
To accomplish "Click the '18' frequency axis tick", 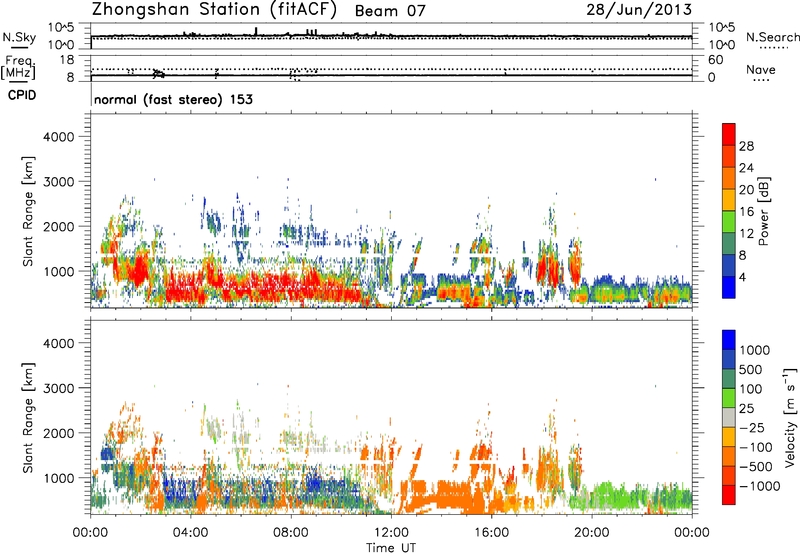I will tap(67, 60).
